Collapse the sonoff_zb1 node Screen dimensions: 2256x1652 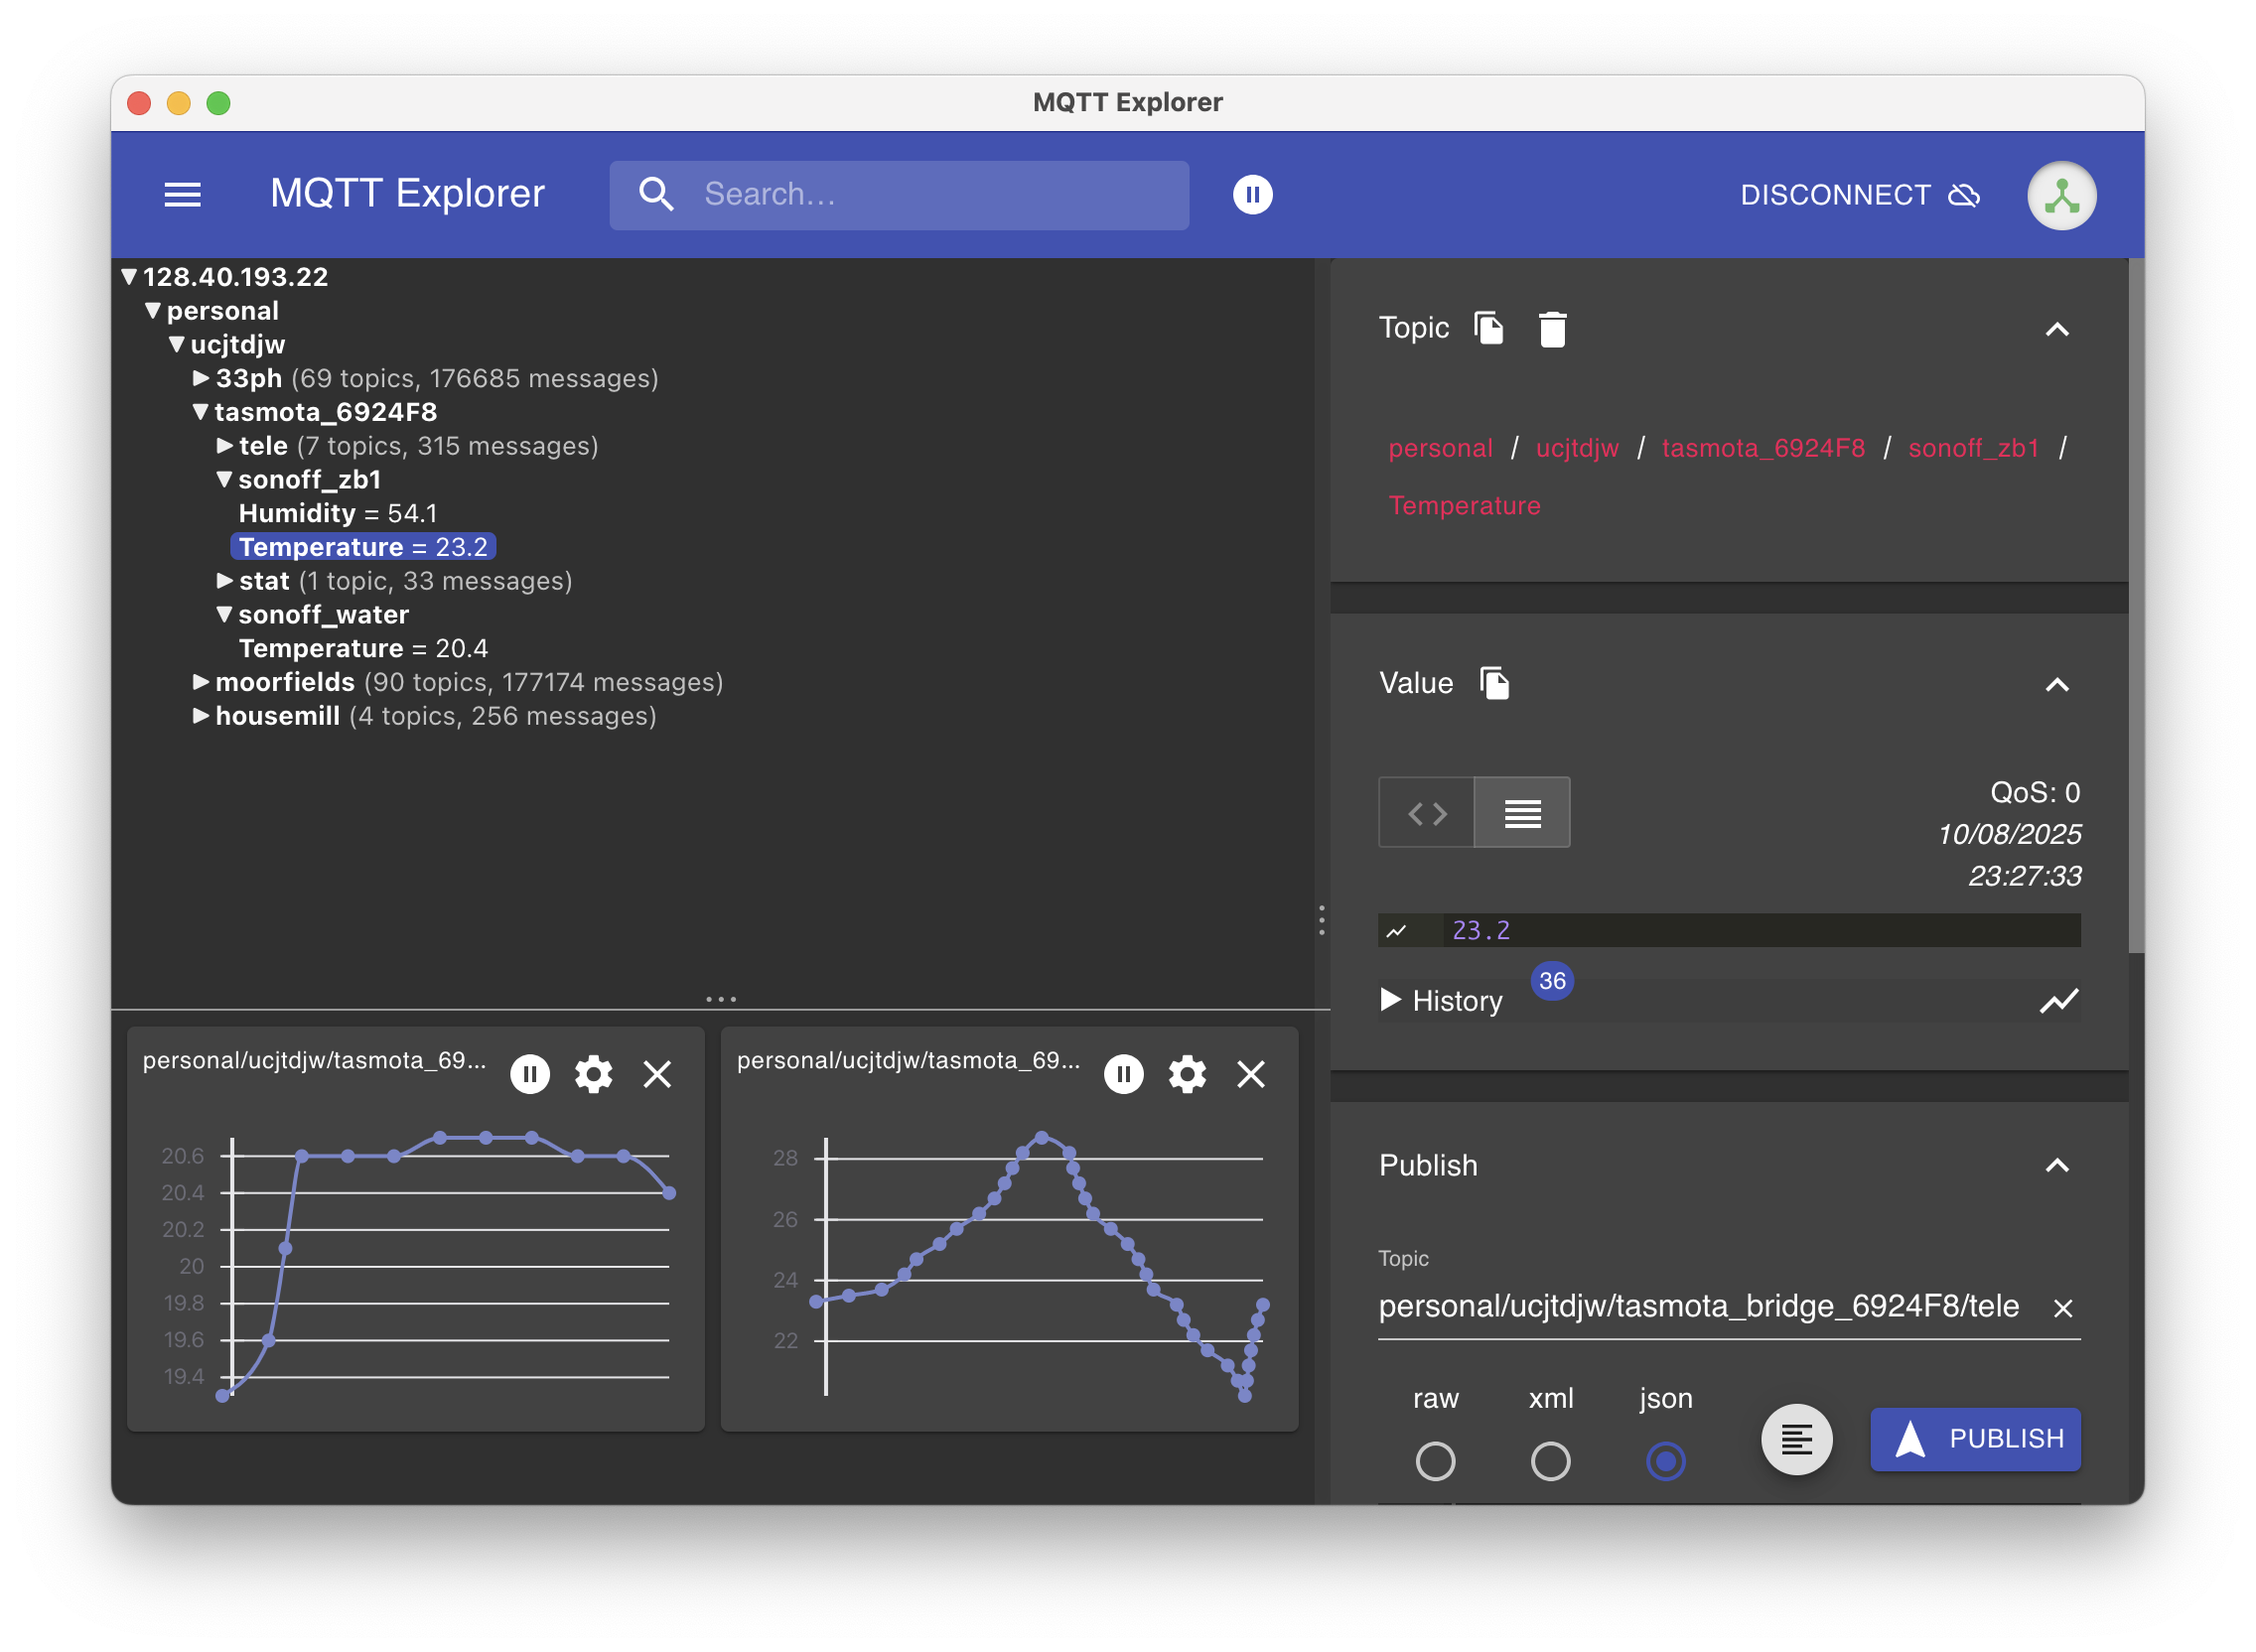click(x=225, y=480)
